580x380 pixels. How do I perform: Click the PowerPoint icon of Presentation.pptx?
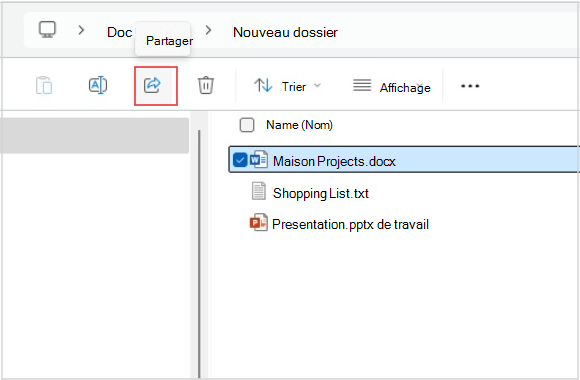coord(259,222)
